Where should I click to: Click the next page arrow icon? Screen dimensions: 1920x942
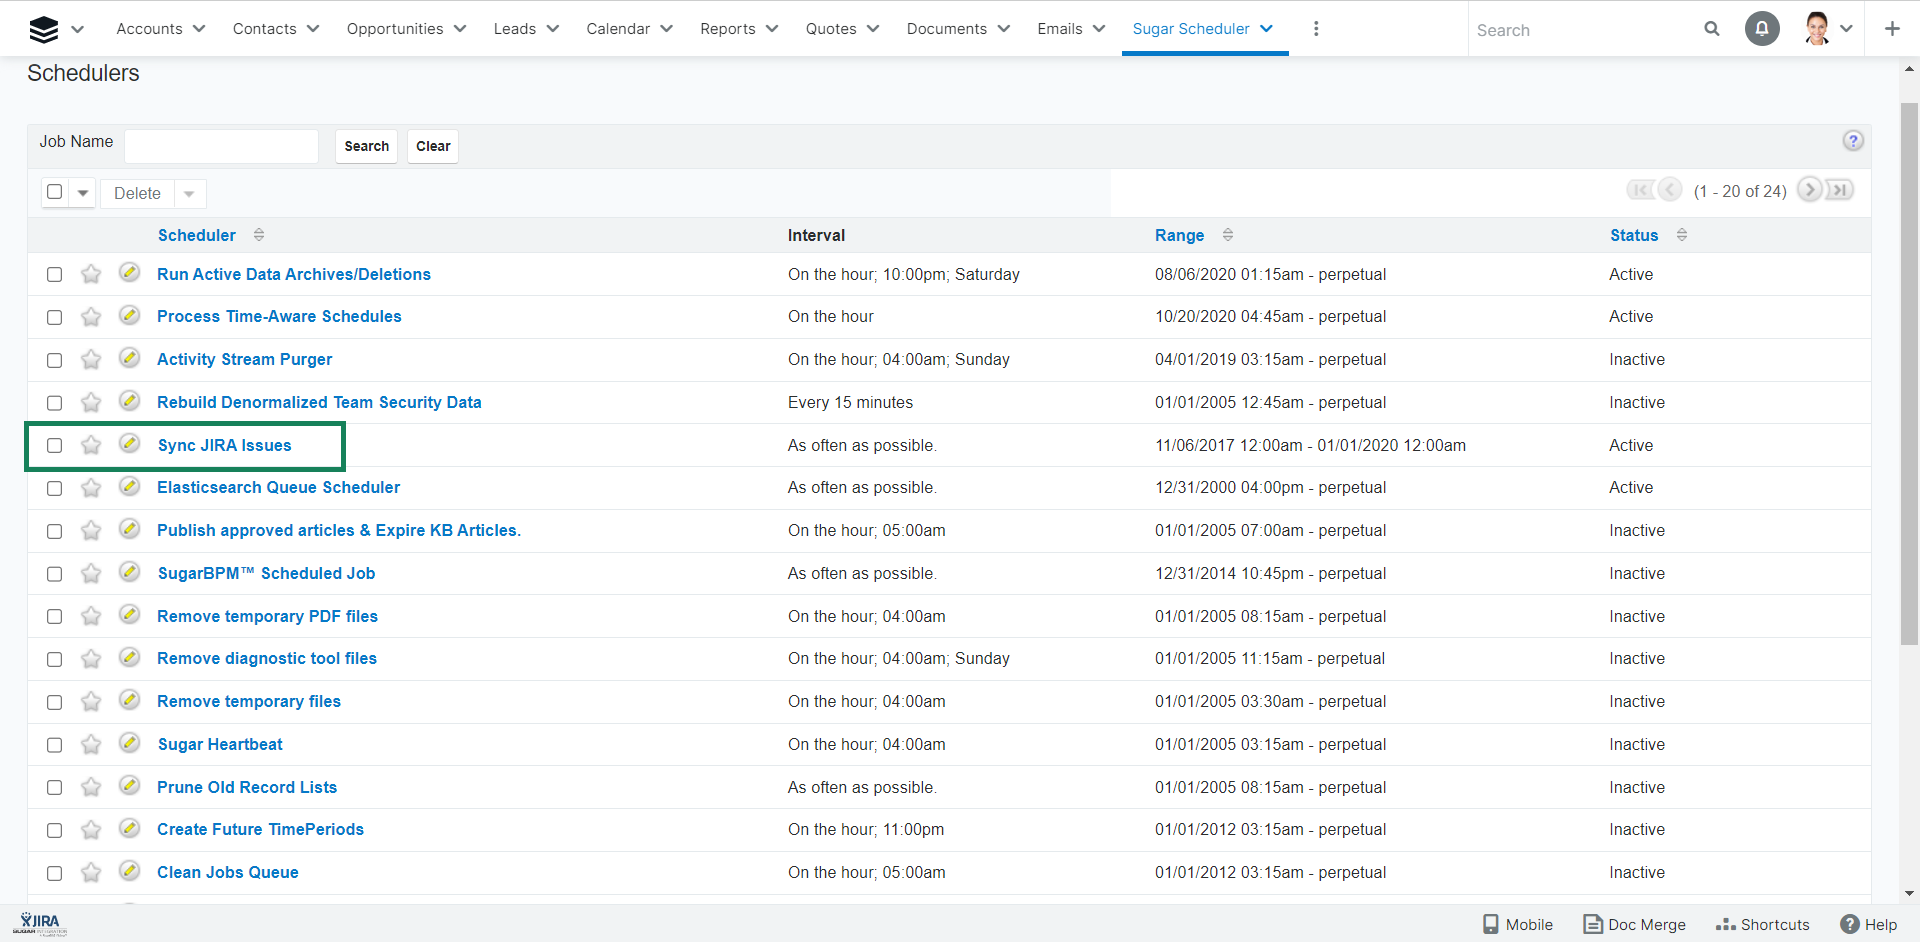(x=1809, y=190)
